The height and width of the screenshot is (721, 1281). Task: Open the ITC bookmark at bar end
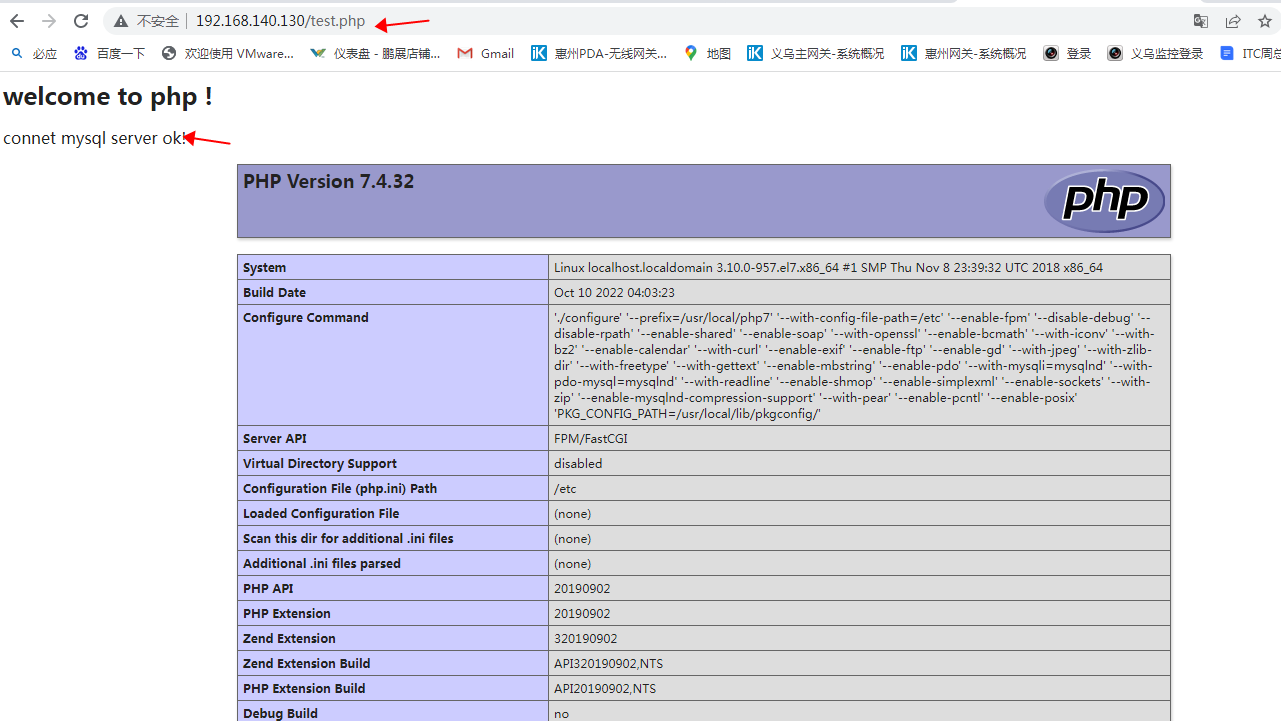coord(1250,53)
